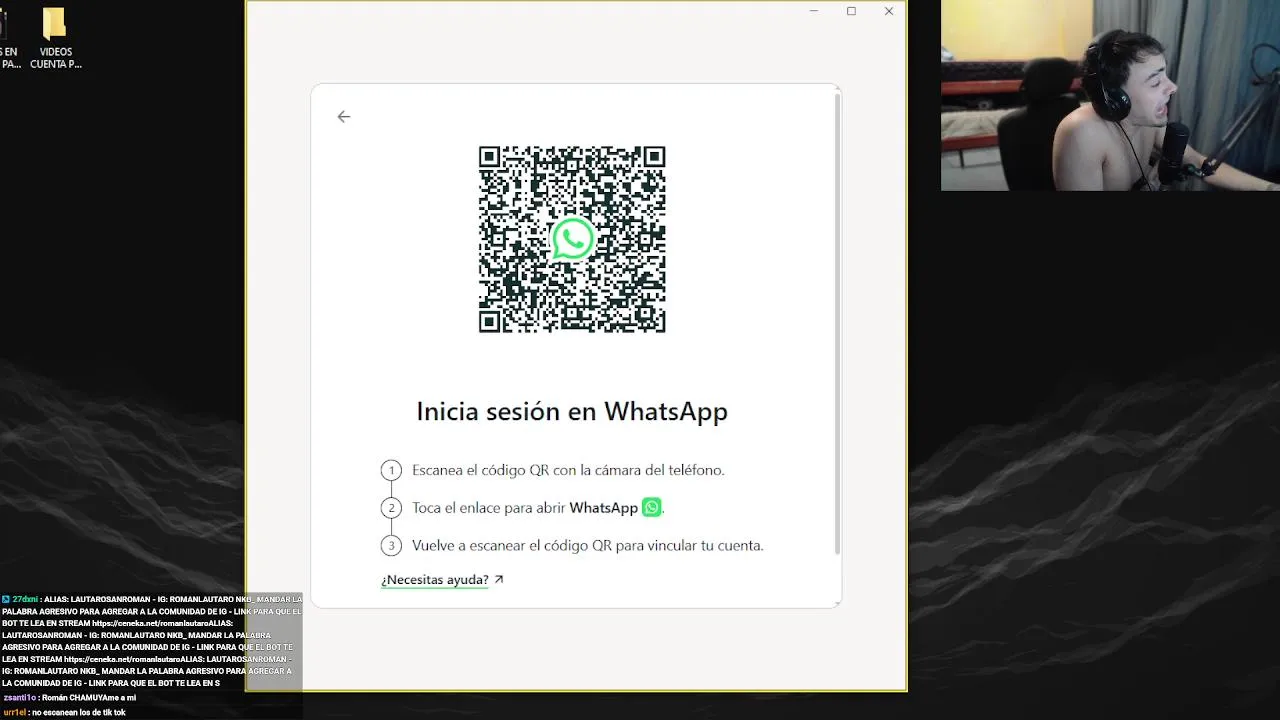Viewport: 1280px width, 720px height.
Task: Close the WhatsApp window
Action: point(889,11)
